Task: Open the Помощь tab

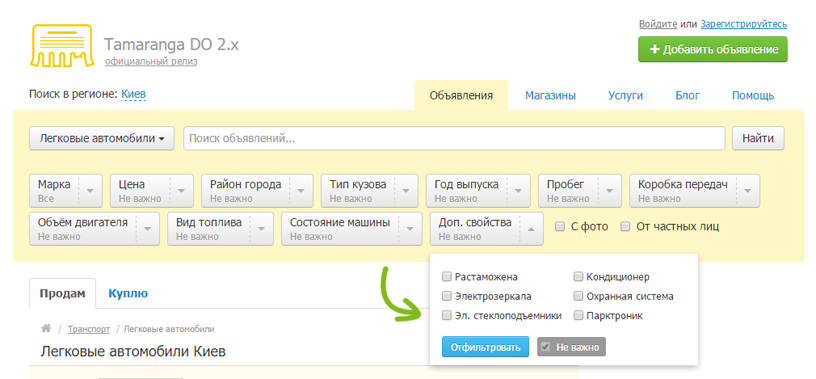Action: [x=753, y=96]
